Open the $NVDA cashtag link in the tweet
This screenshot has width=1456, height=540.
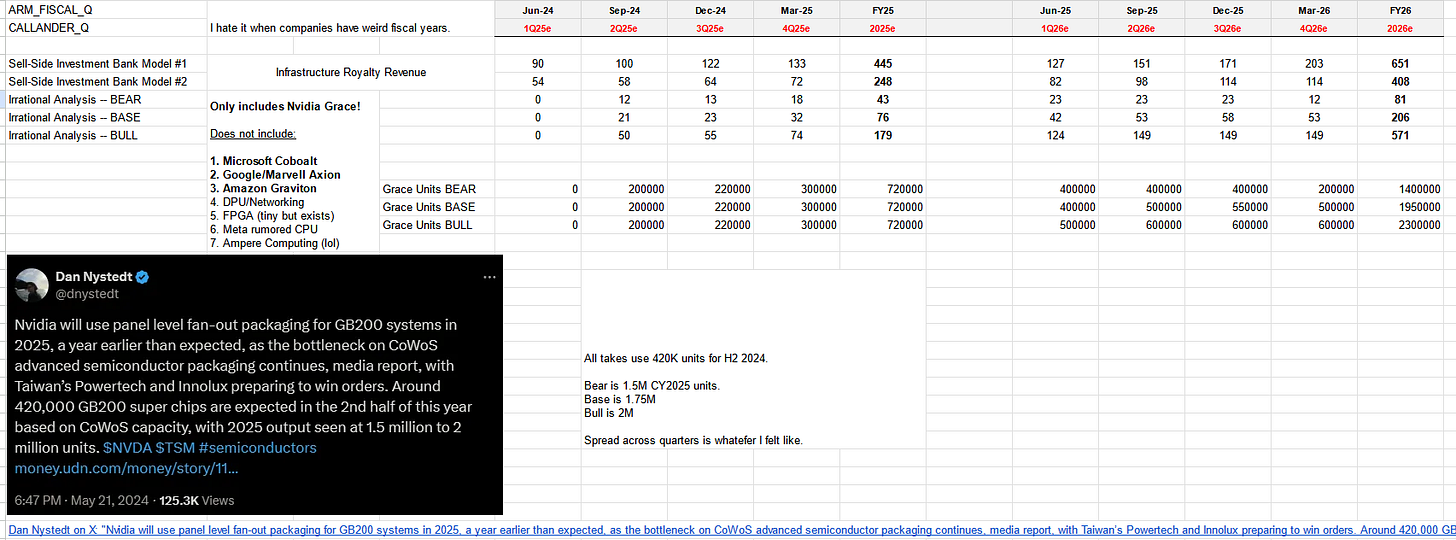[x=126, y=447]
